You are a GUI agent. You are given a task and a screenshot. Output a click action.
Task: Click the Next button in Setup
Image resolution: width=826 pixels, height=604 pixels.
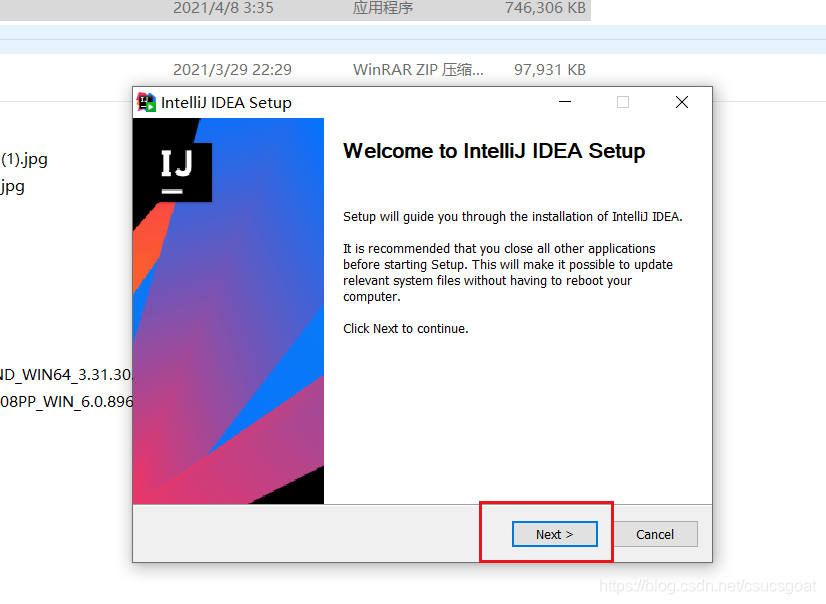click(554, 534)
